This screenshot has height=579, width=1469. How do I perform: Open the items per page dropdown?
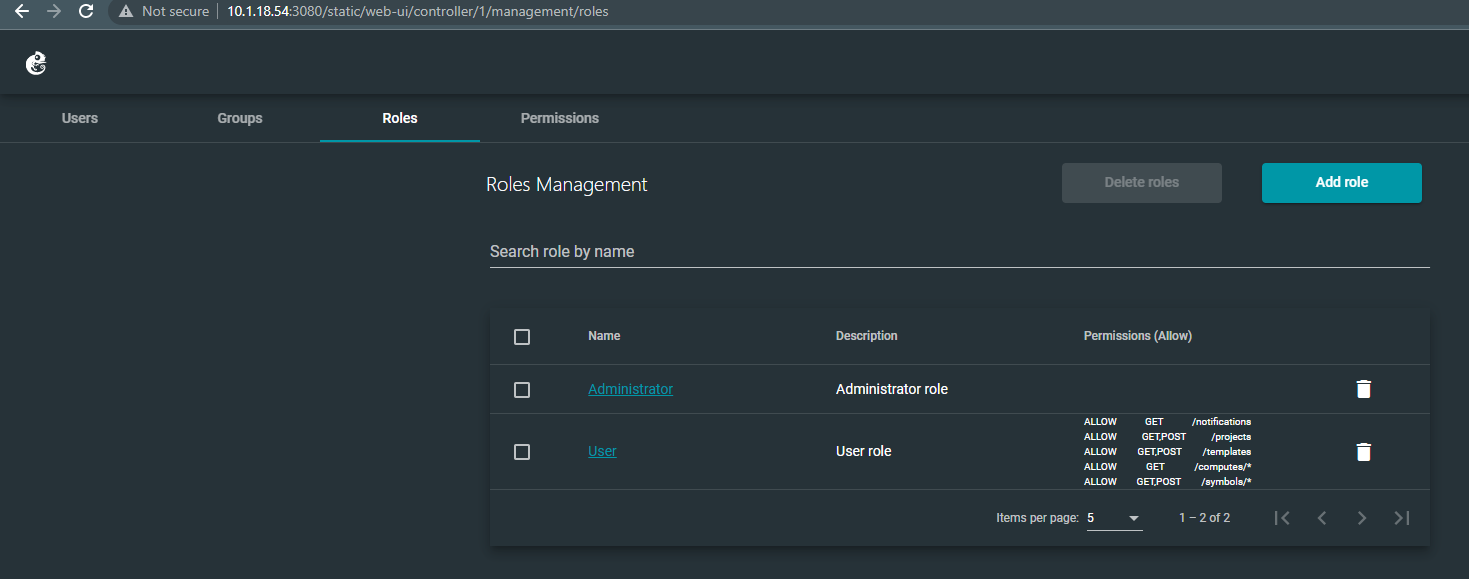coord(1113,517)
